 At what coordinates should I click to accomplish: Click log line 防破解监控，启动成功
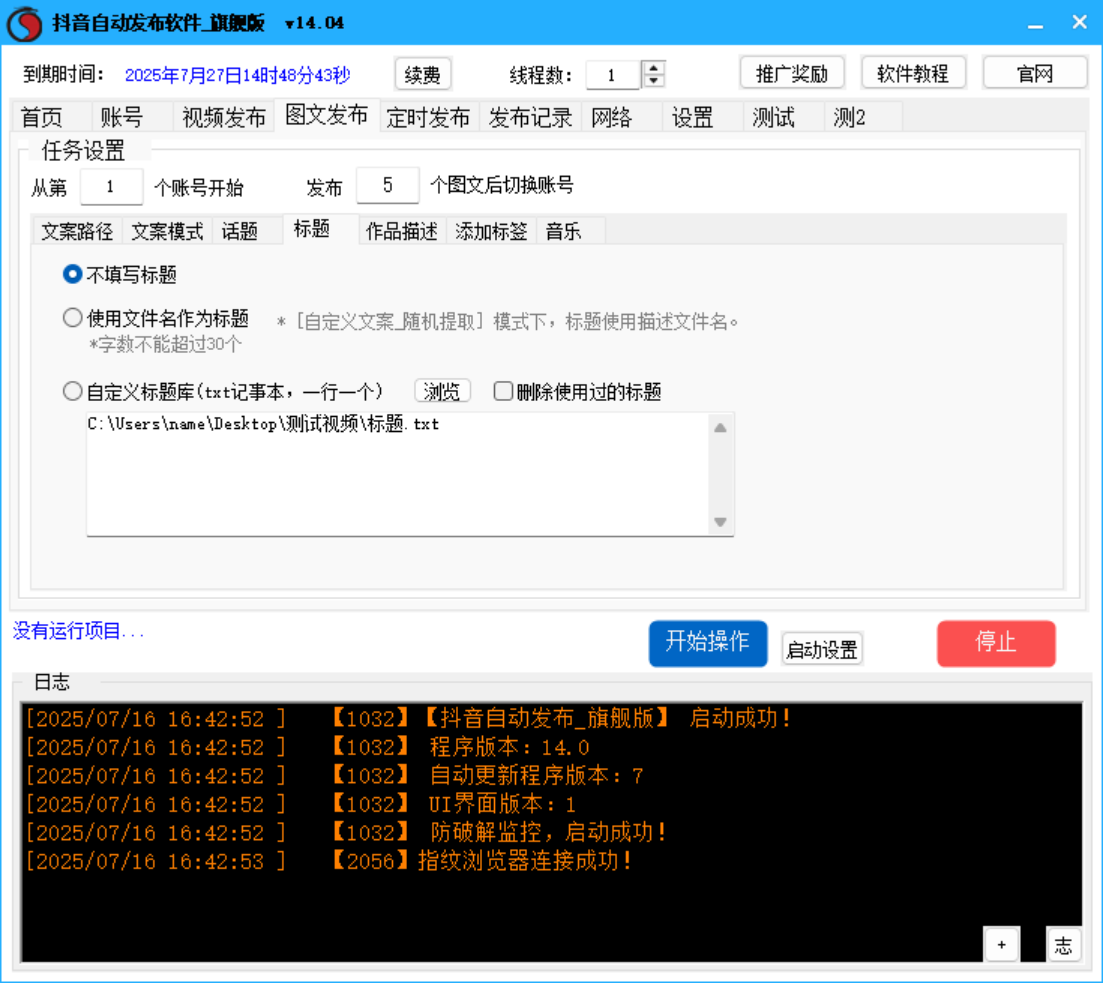coord(549,832)
